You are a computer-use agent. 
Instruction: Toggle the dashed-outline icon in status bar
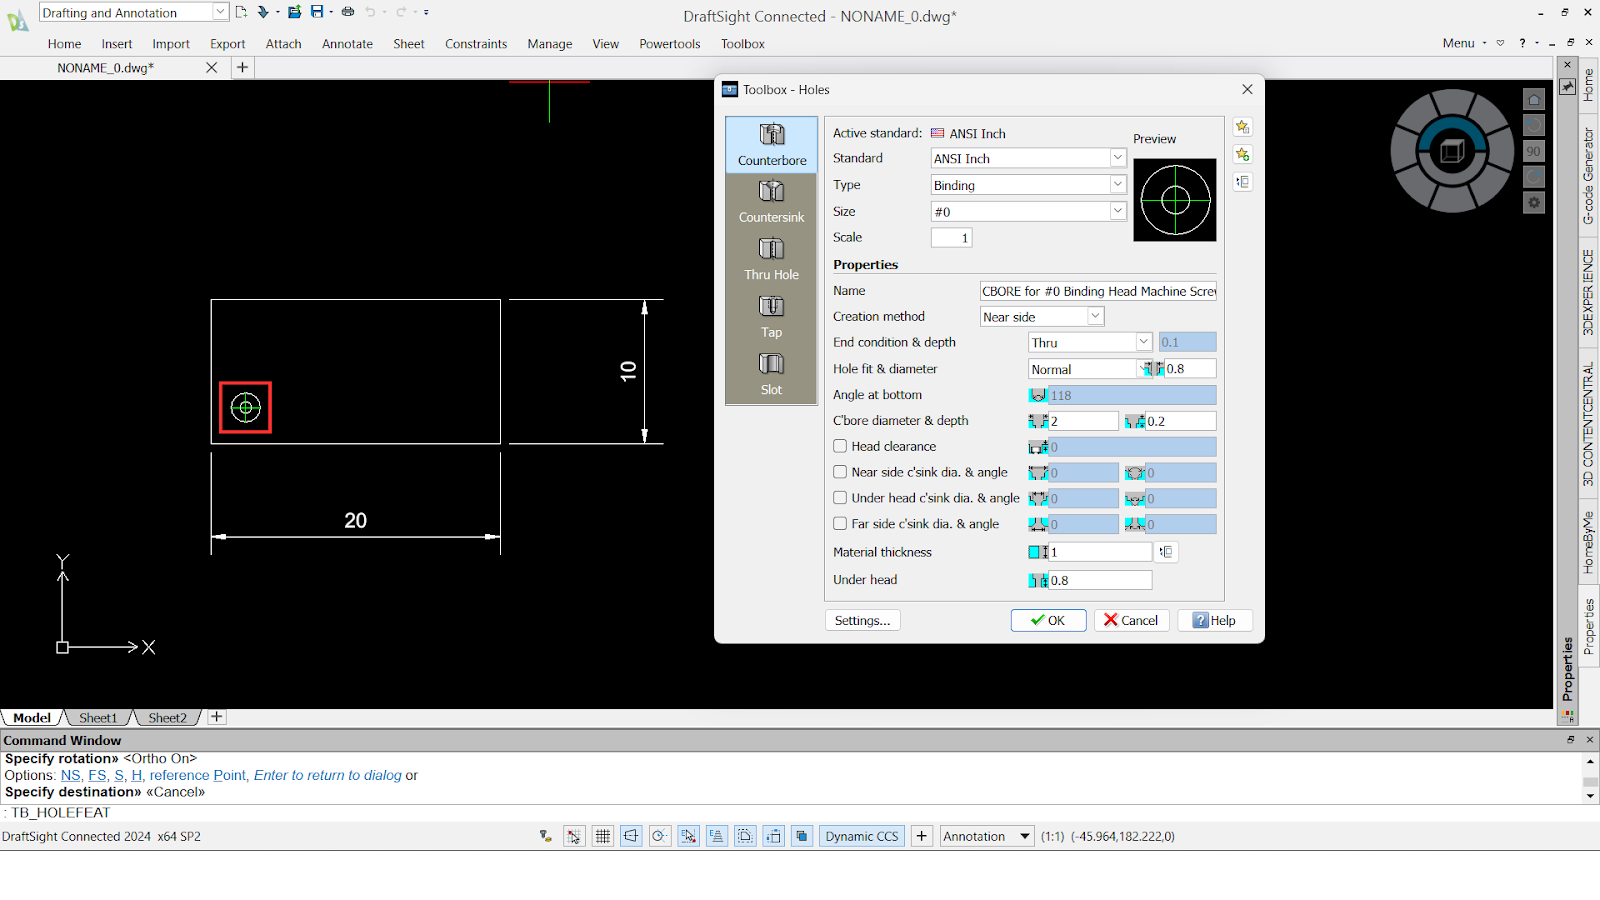(x=745, y=836)
